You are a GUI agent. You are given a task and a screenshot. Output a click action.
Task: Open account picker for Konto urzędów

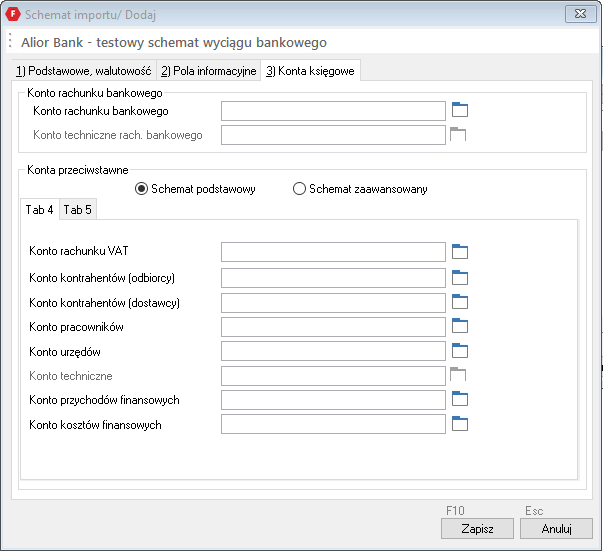point(460,350)
